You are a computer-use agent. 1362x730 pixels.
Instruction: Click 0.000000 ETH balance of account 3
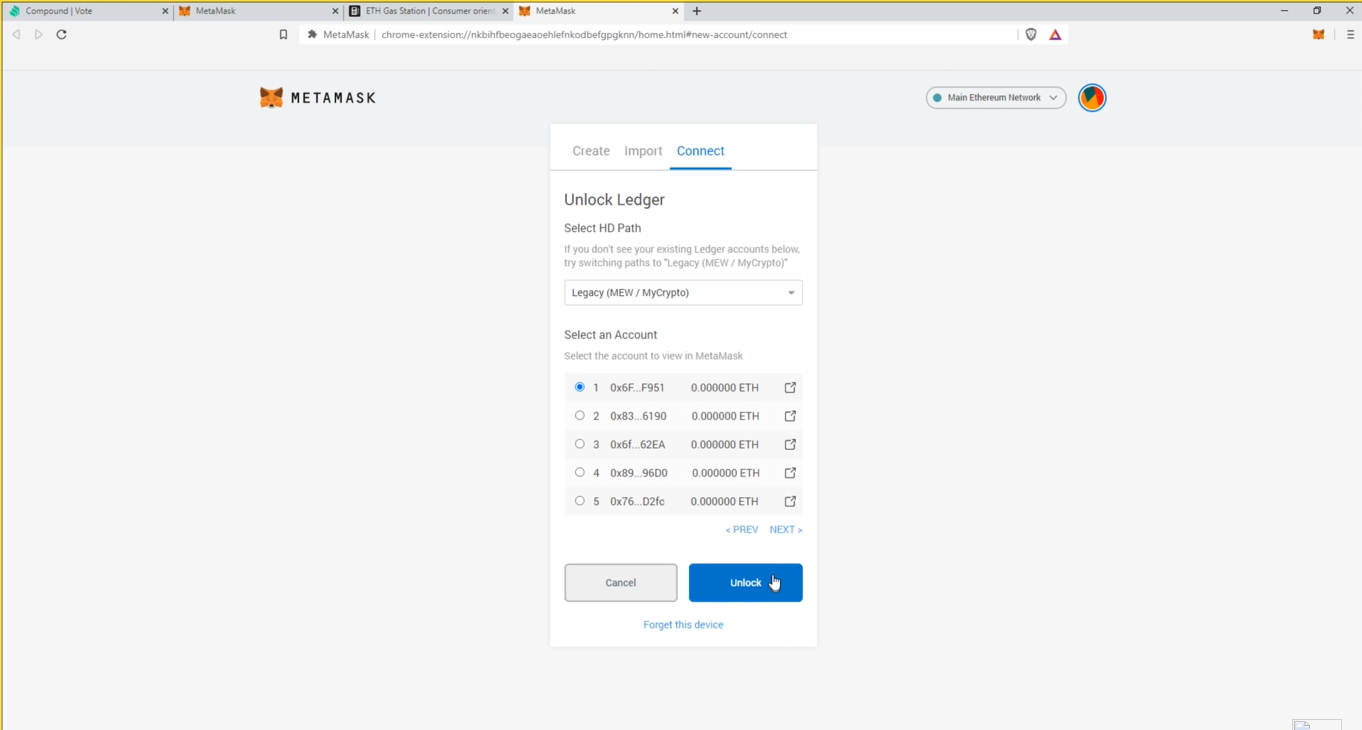[x=725, y=444]
